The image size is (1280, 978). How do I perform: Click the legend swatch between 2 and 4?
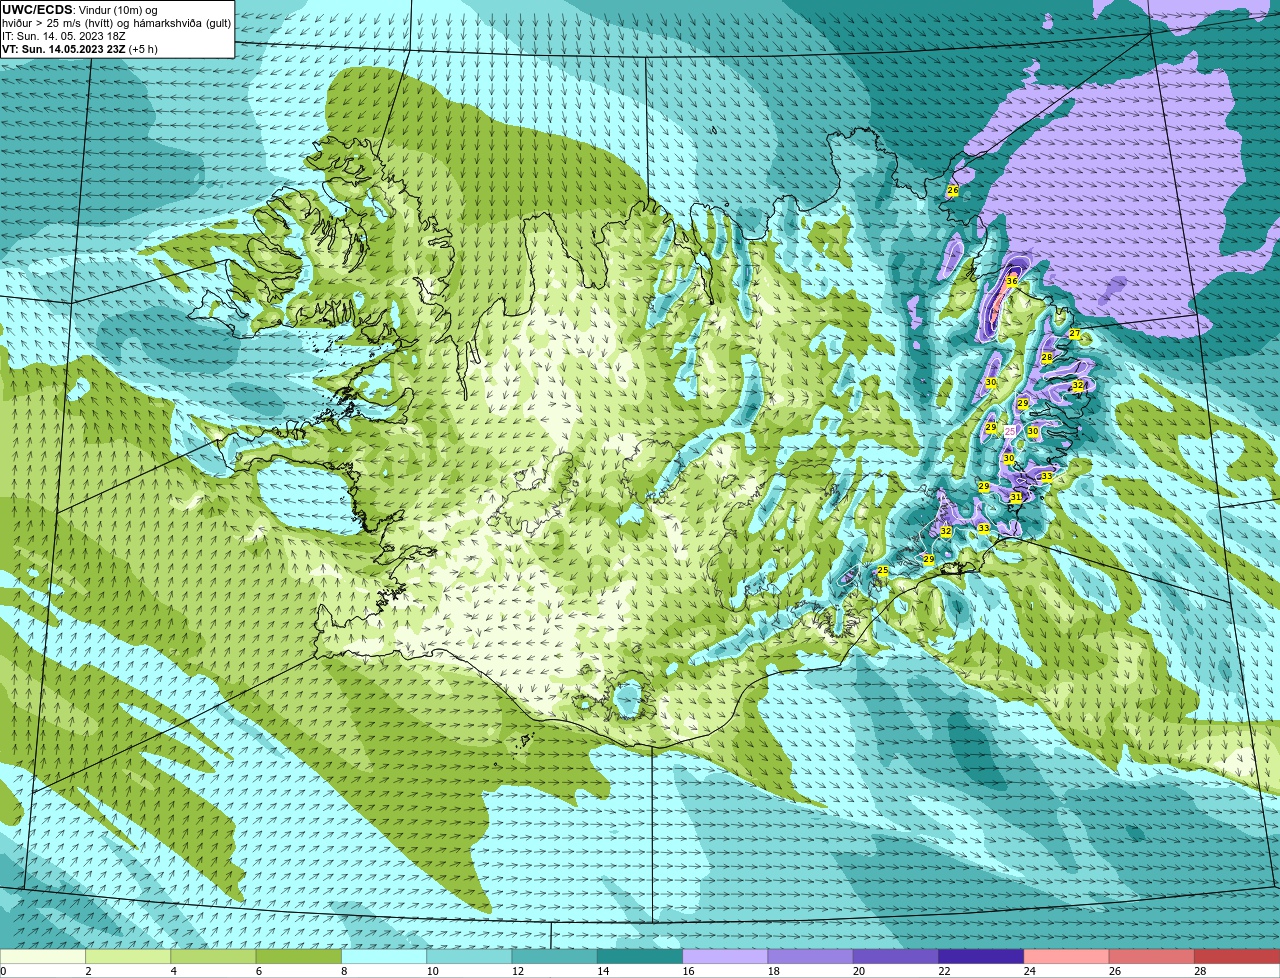(128, 956)
